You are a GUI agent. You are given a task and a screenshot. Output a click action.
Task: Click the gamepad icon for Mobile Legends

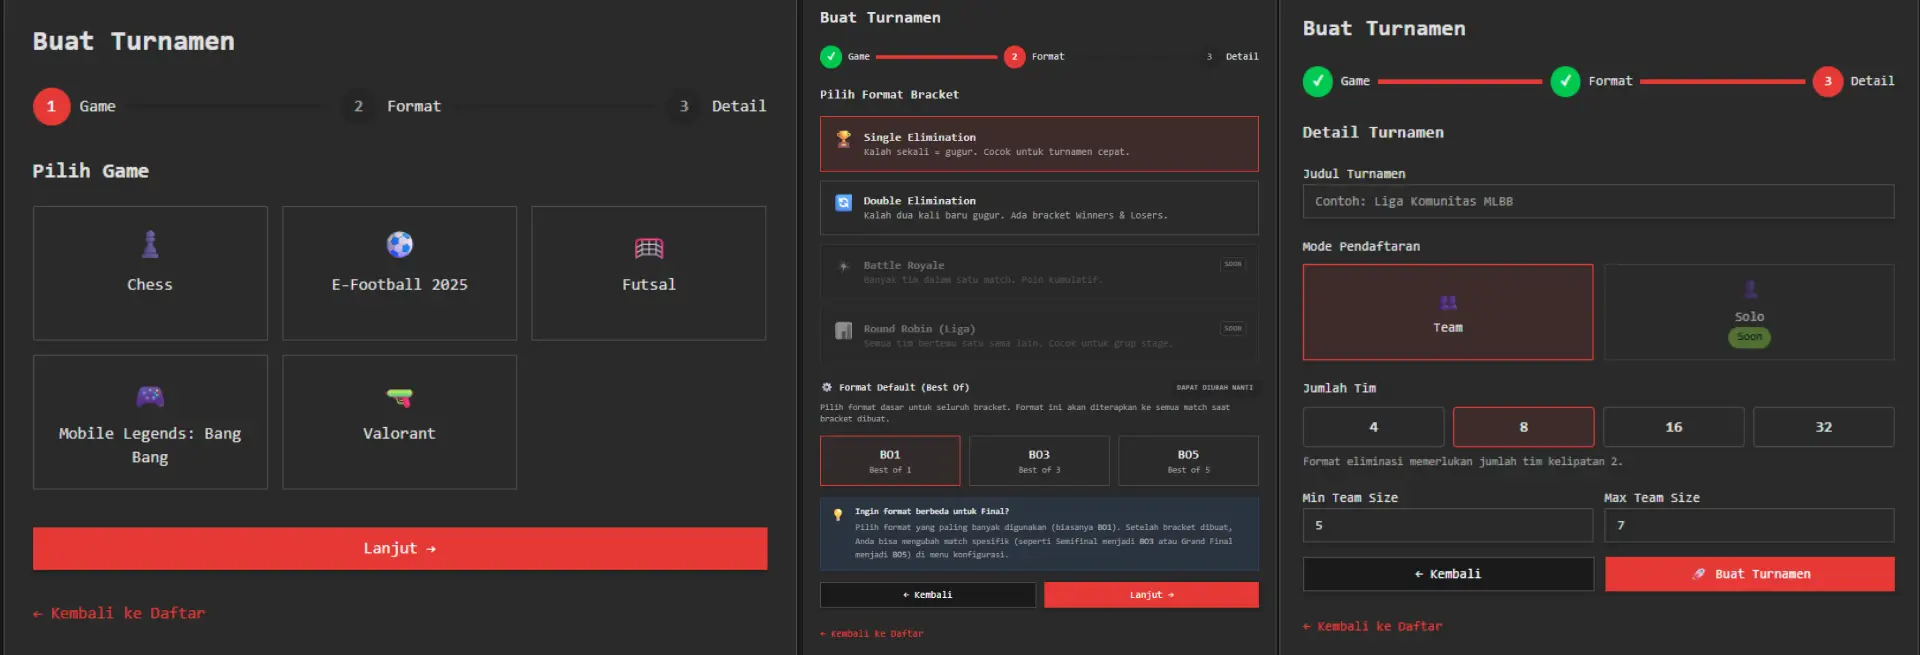pos(150,396)
